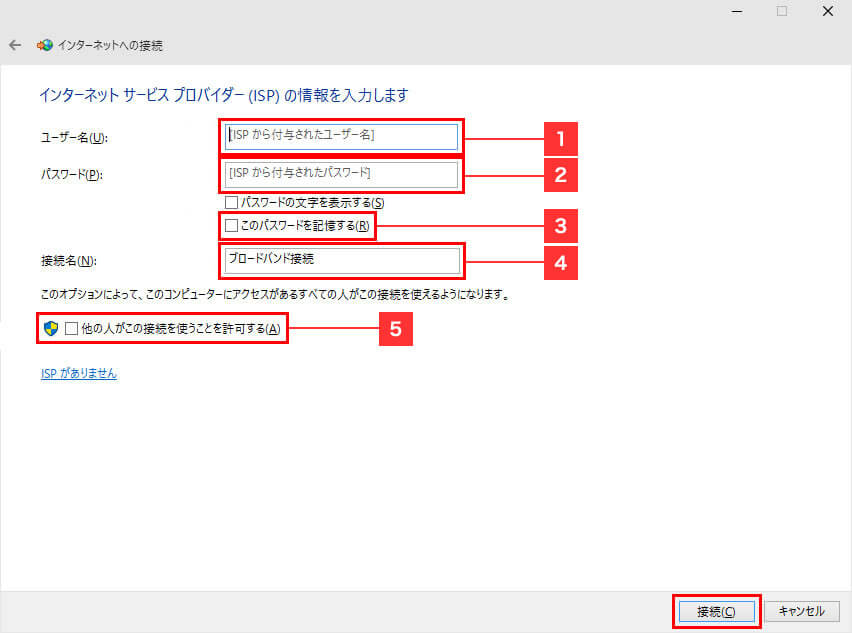Click the このオプションによって description text

(x=275, y=294)
